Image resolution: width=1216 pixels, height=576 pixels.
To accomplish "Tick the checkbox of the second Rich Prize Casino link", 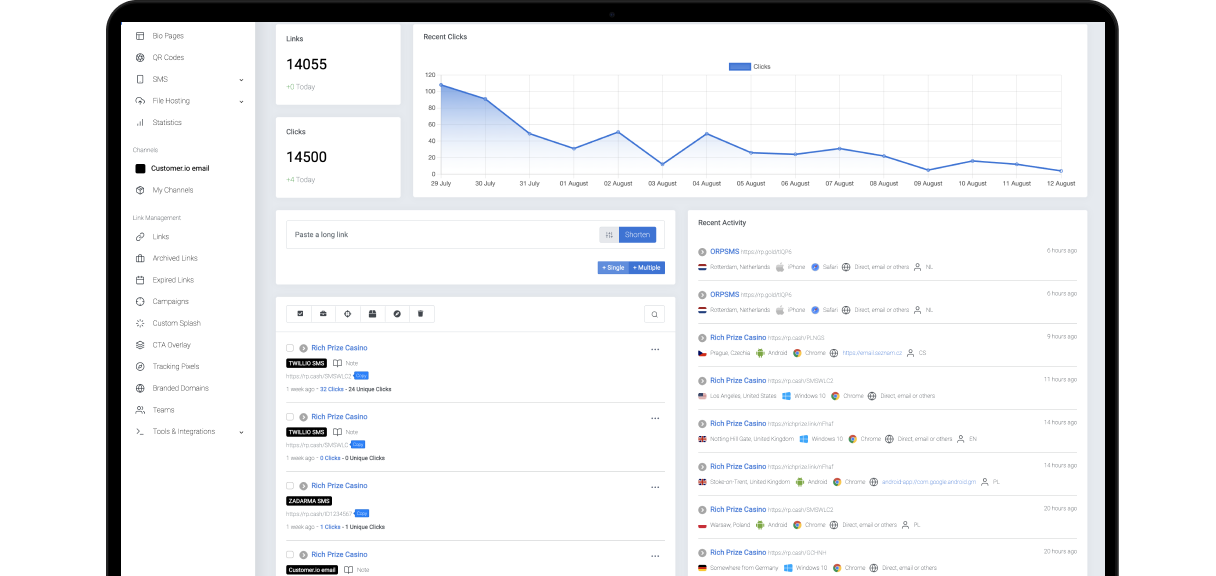I will (290, 417).
